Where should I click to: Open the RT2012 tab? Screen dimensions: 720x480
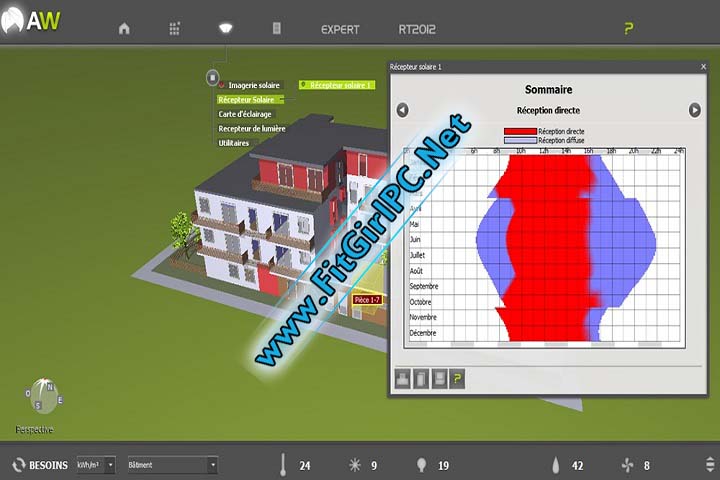417,29
